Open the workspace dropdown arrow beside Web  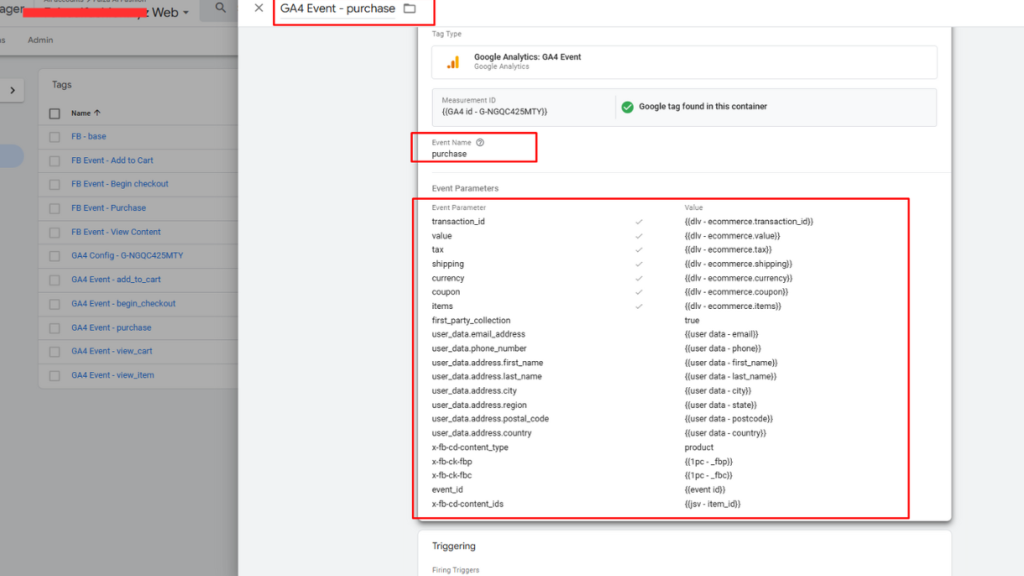[185, 12]
